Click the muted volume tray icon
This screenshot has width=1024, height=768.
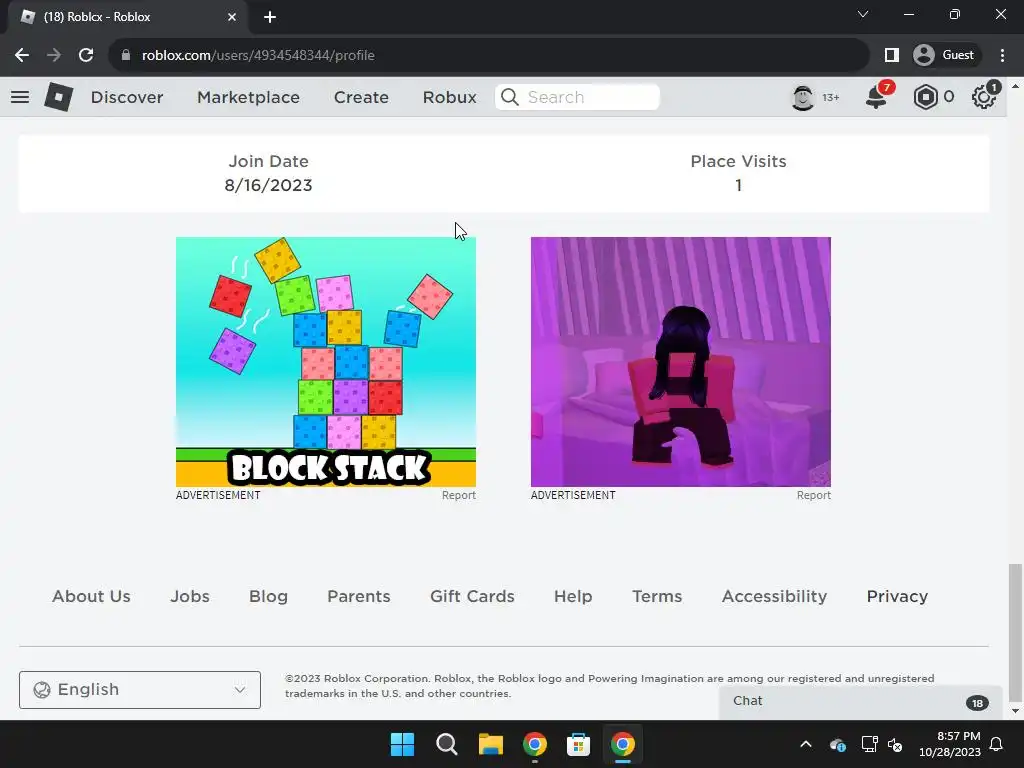click(x=895, y=744)
